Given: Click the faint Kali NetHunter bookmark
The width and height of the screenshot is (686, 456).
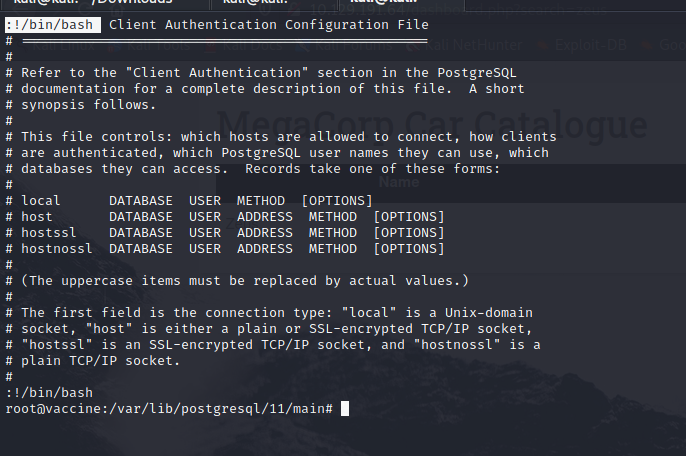Looking at the screenshot, I should (x=465, y=45).
